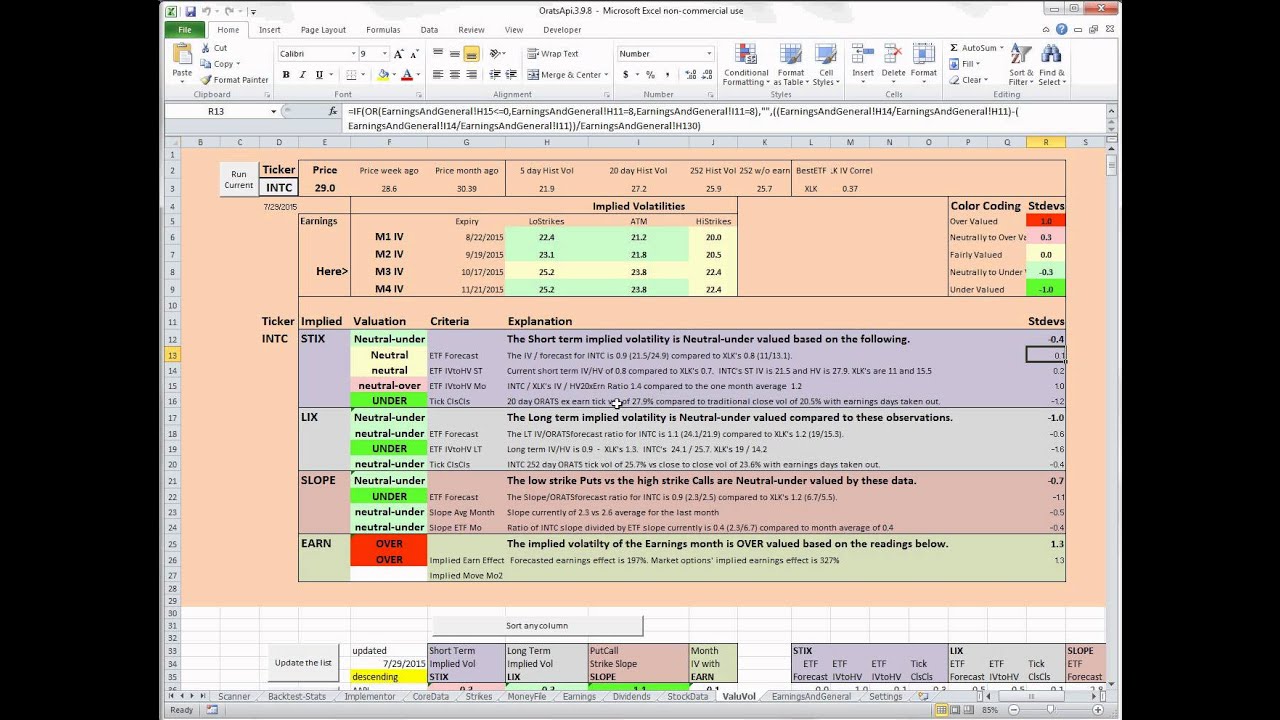The image size is (1280, 720).
Task: Toggle italic formatting
Action: click(x=302, y=75)
